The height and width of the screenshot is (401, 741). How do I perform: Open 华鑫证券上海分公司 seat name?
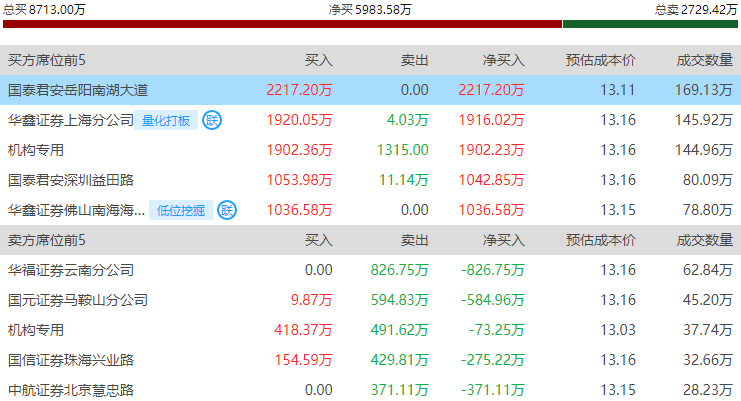(71, 120)
